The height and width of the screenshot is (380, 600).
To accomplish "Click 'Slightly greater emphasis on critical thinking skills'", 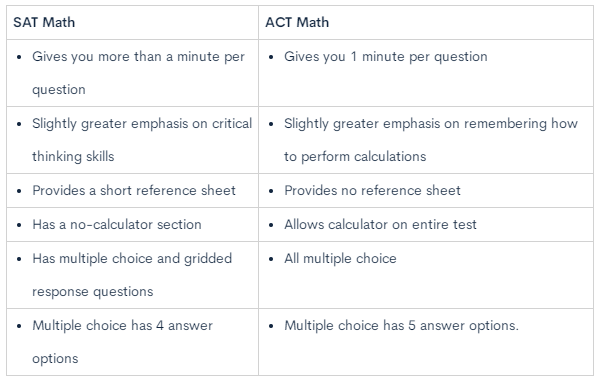I will (142, 140).
